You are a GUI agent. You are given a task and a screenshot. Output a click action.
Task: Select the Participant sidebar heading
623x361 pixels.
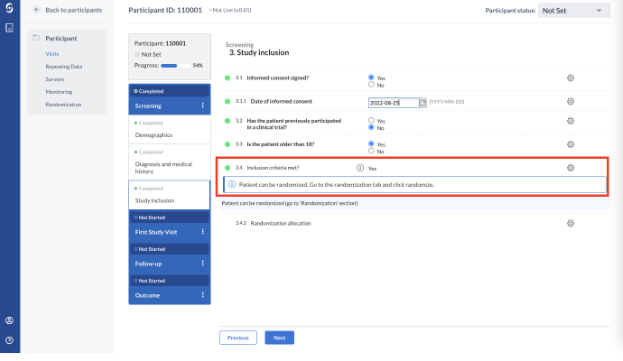pyautogui.click(x=61, y=39)
